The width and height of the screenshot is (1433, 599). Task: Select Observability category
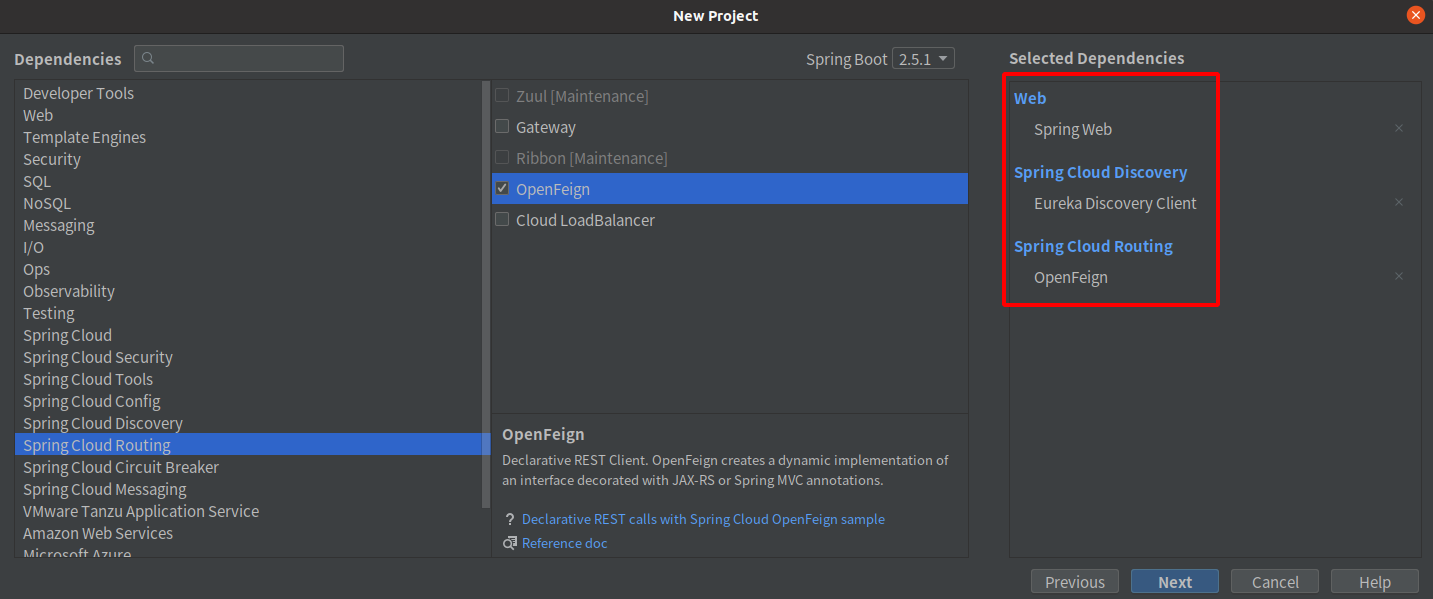click(248, 291)
